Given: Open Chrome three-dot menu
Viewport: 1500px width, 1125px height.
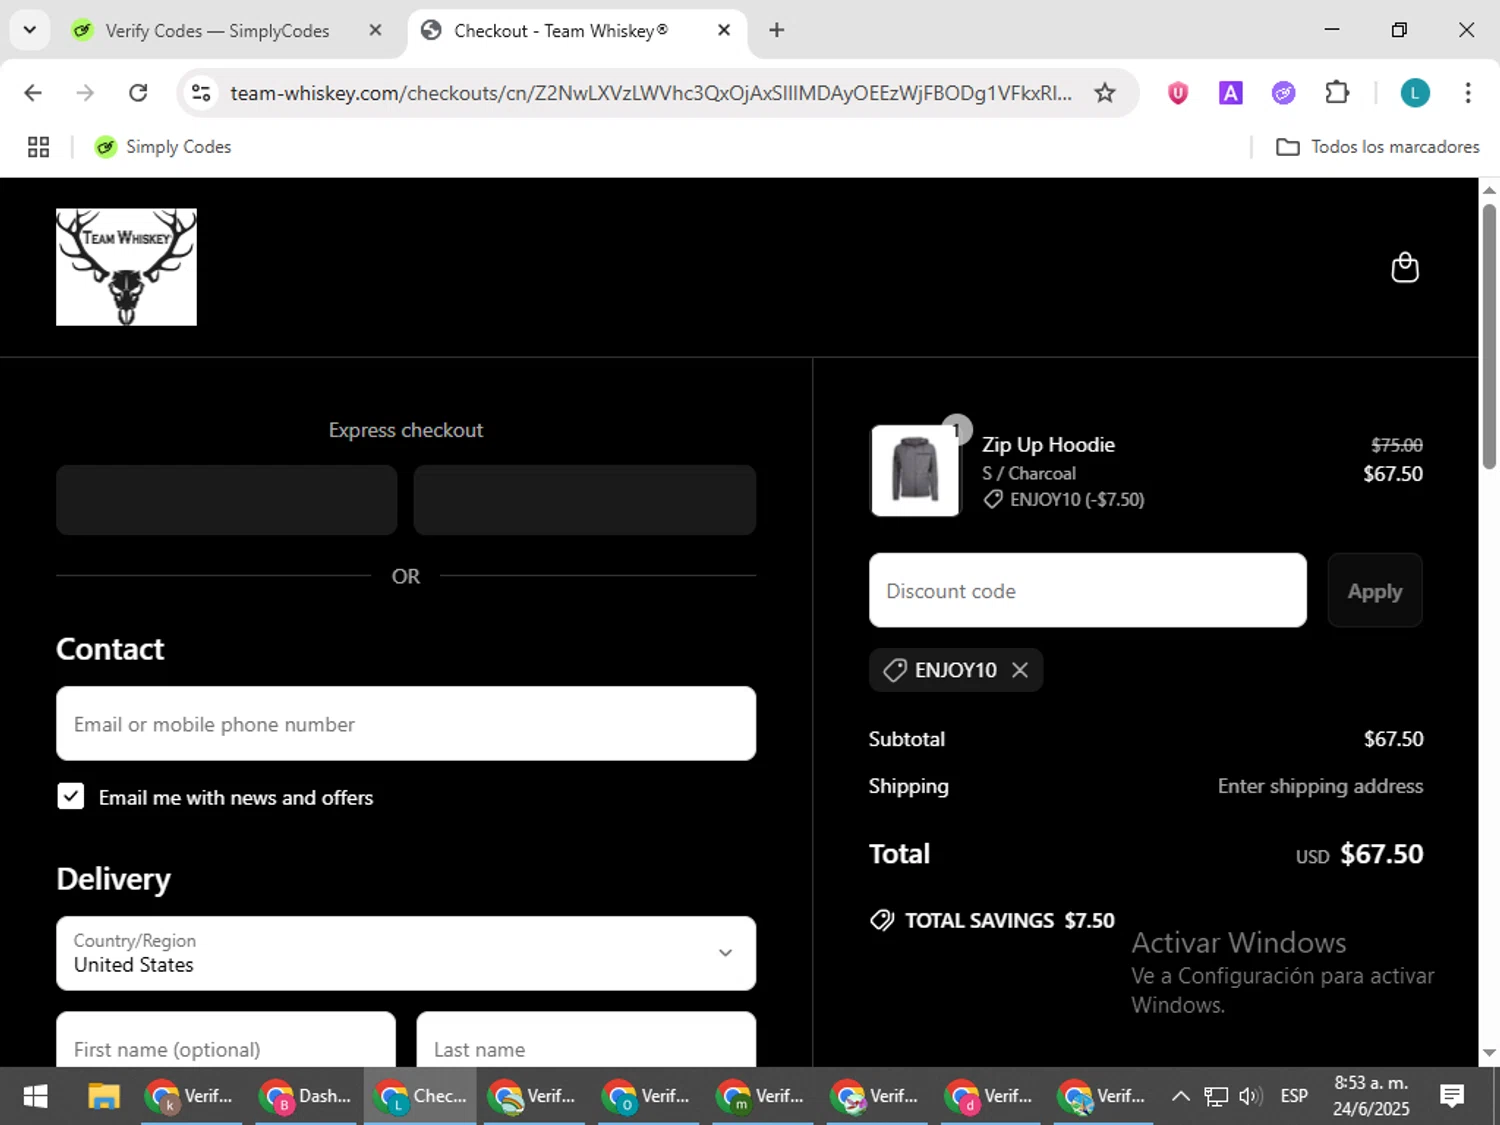Looking at the screenshot, I should 1468,93.
